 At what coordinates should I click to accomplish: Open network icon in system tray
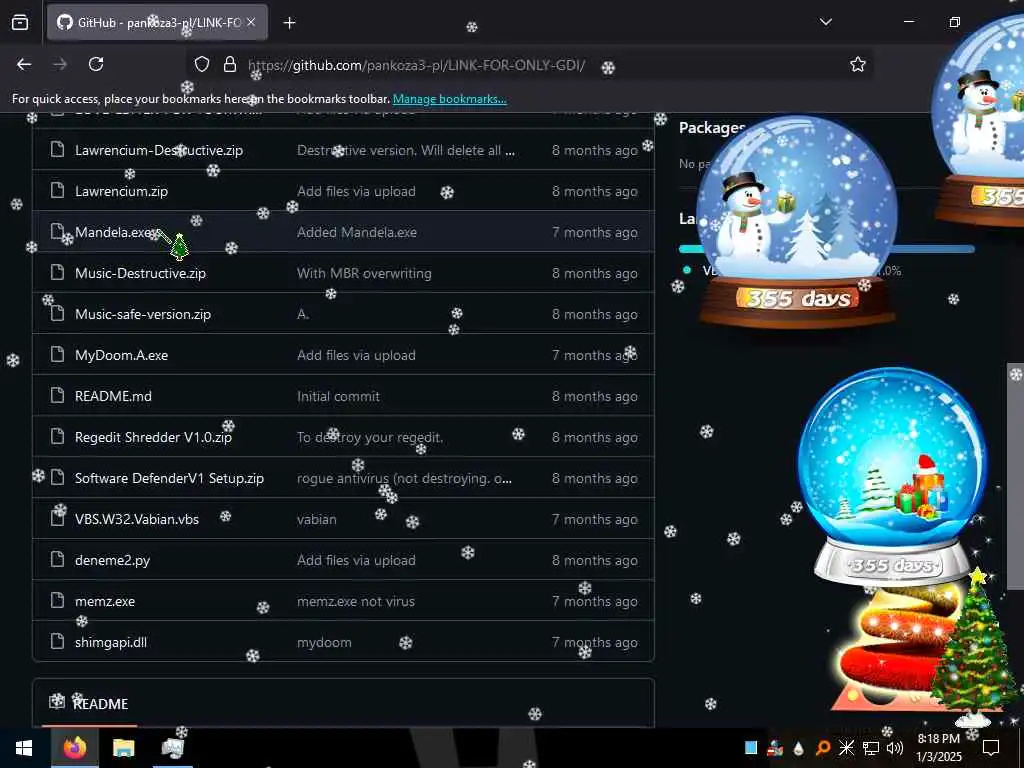pos(871,748)
